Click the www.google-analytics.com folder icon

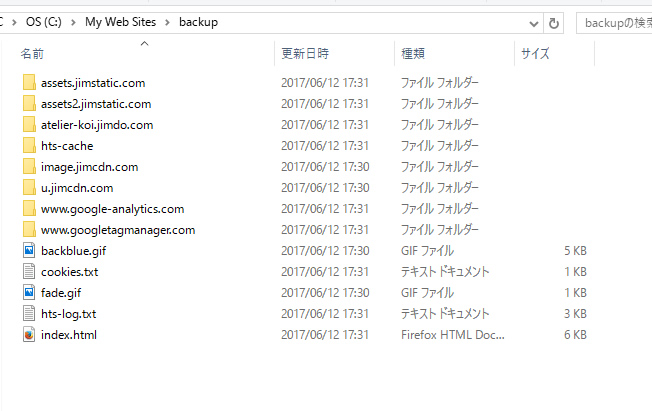click(29, 208)
